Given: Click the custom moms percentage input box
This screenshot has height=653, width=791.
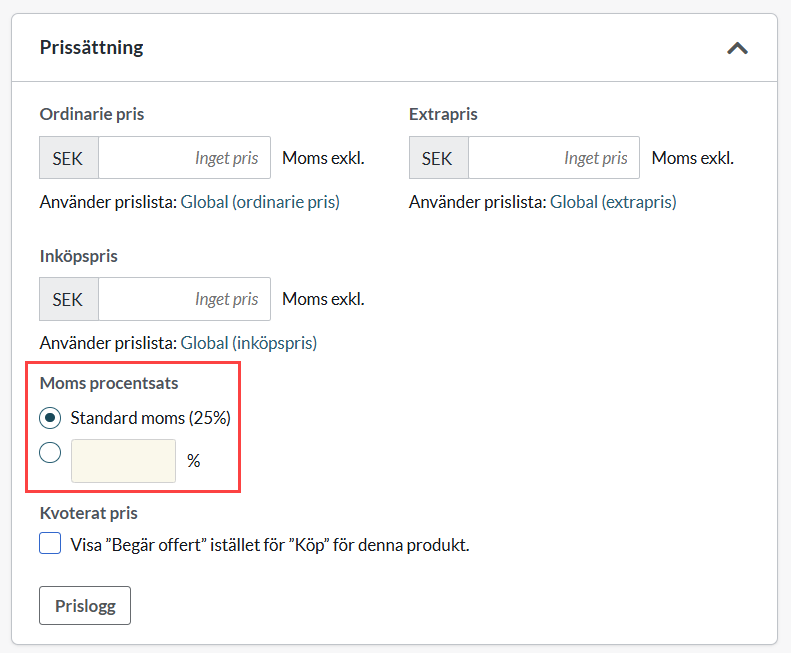Looking at the screenshot, I should [123, 461].
